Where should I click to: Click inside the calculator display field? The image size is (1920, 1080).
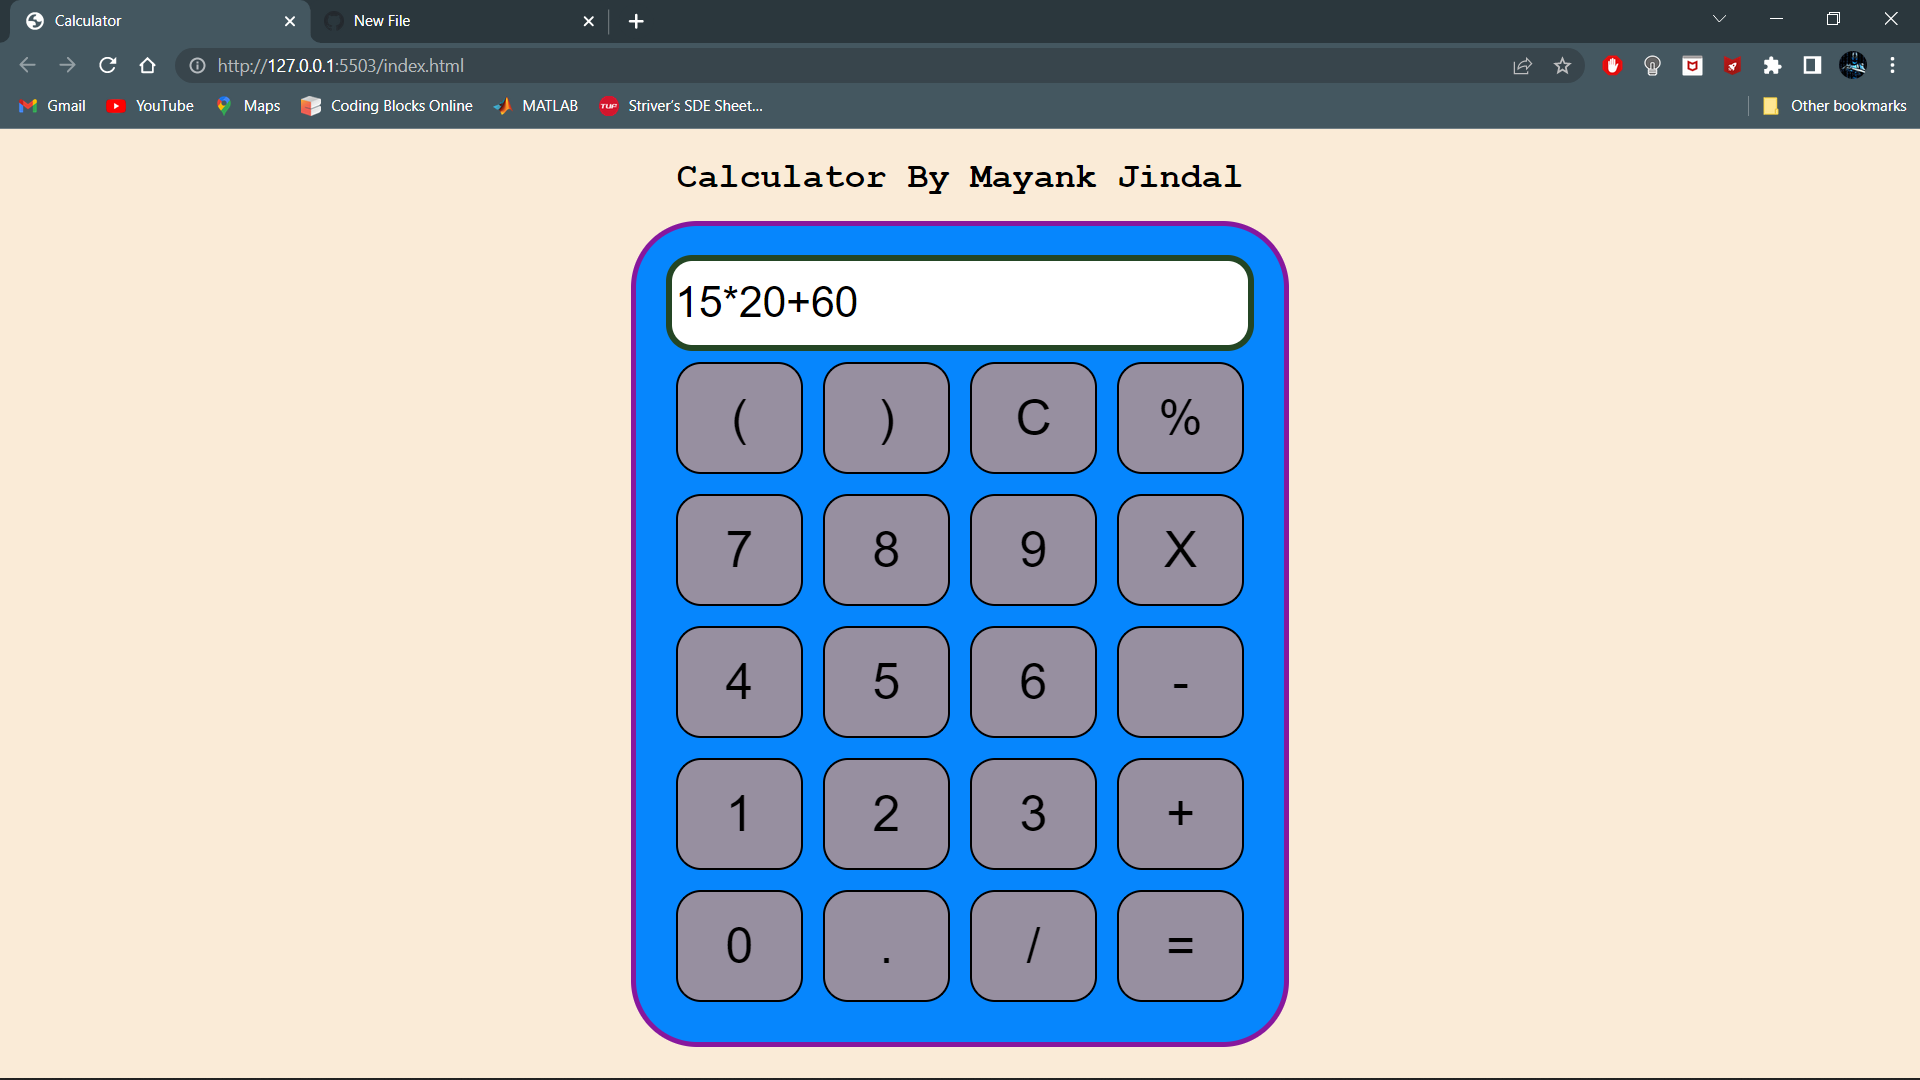(958, 302)
